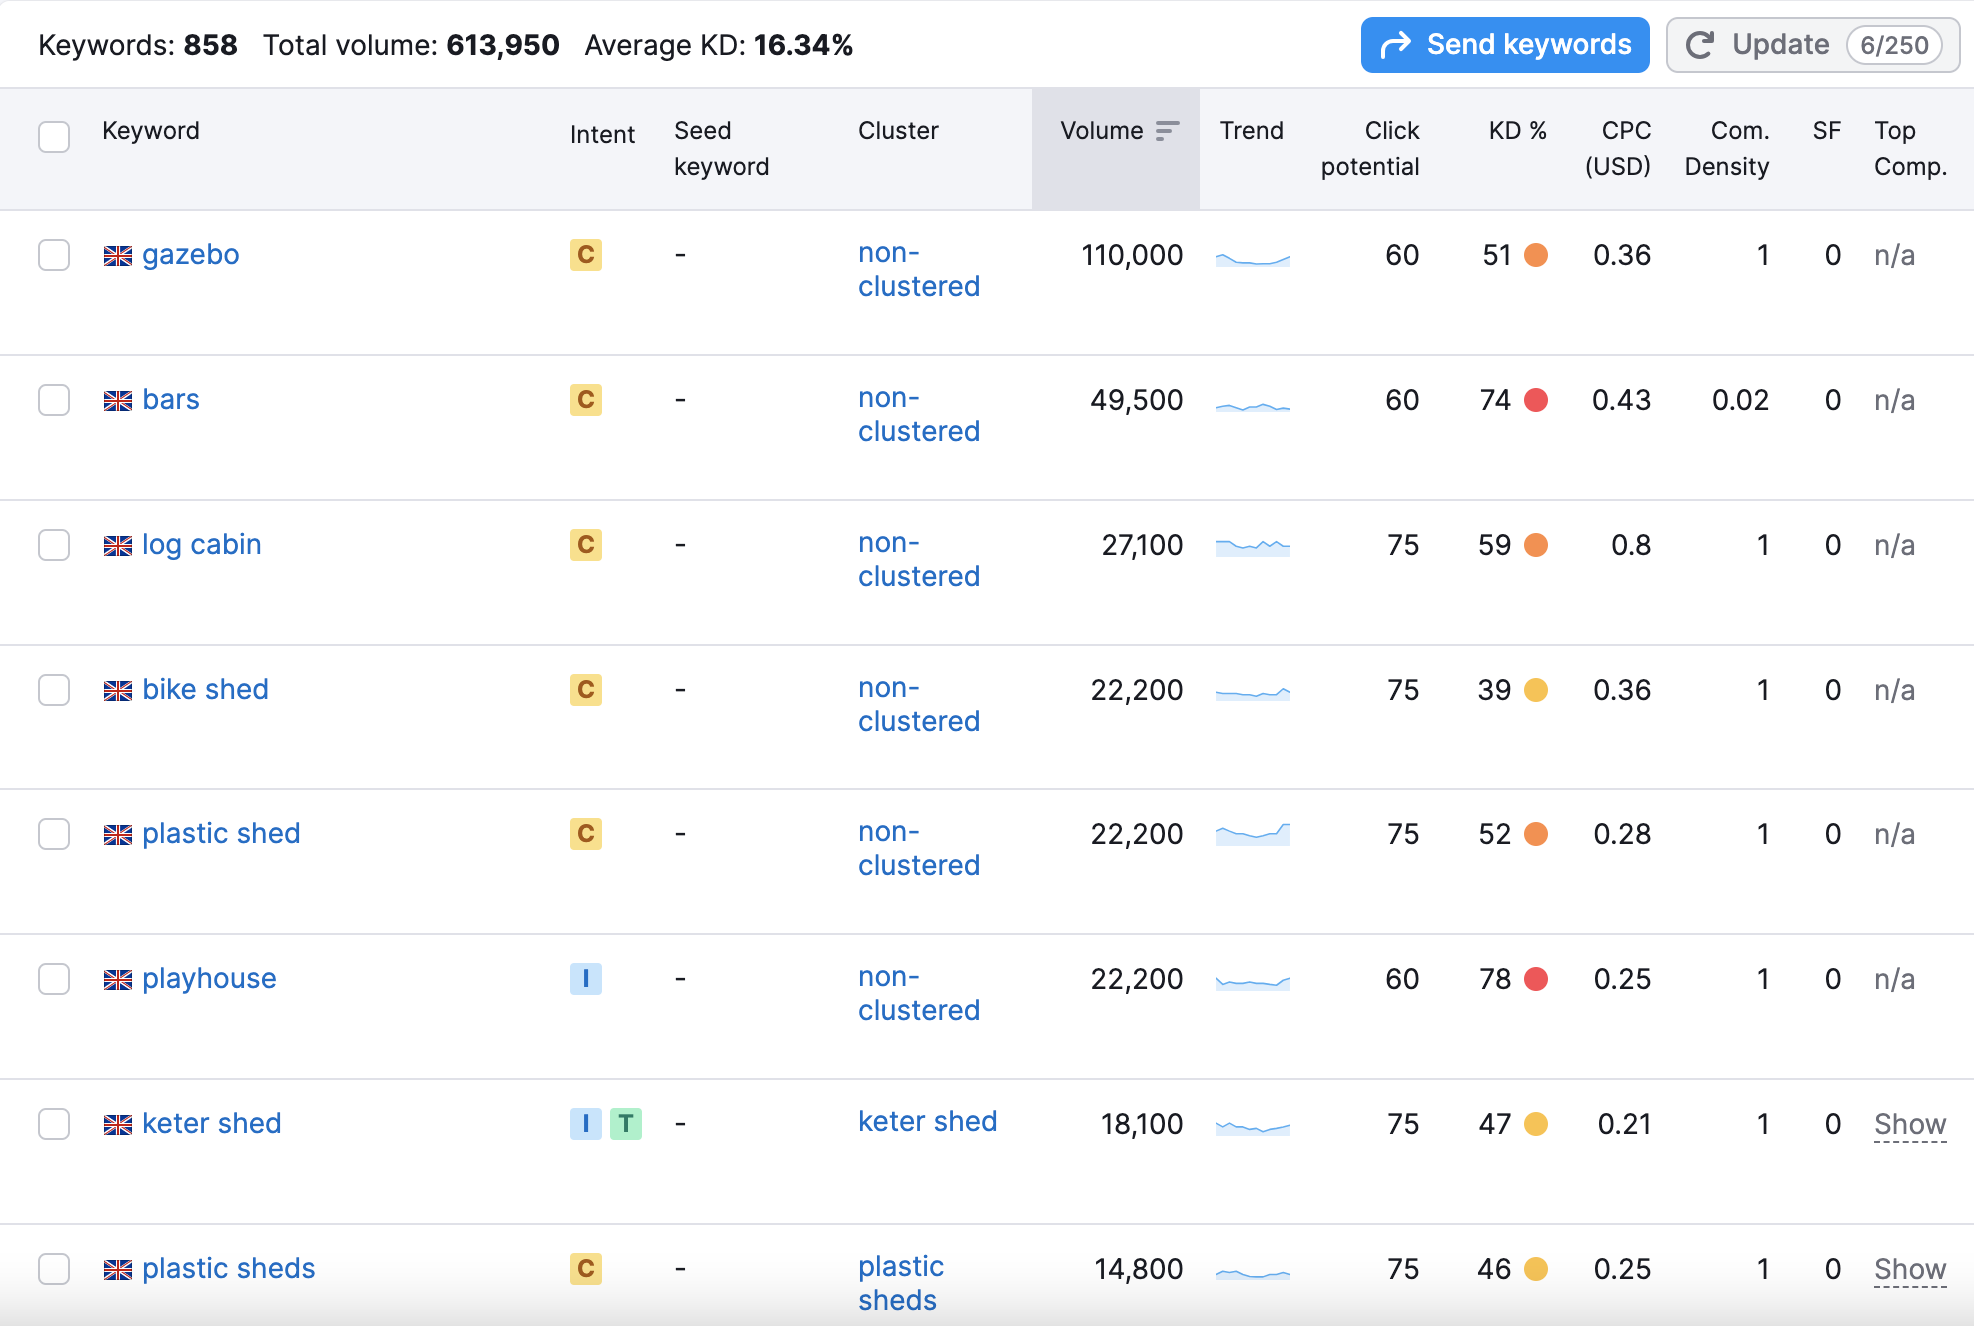The width and height of the screenshot is (1974, 1326).
Task: Open non-clustered cluster link in gazebo row
Action: 919,270
